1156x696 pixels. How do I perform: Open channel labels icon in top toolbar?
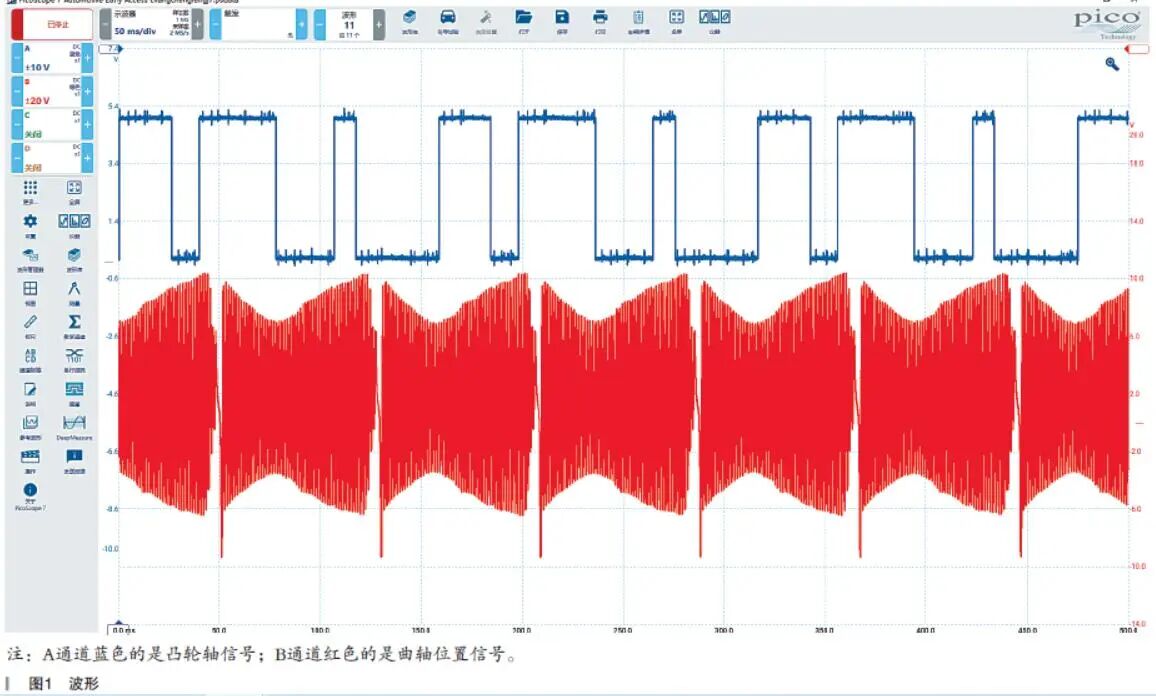click(714, 21)
